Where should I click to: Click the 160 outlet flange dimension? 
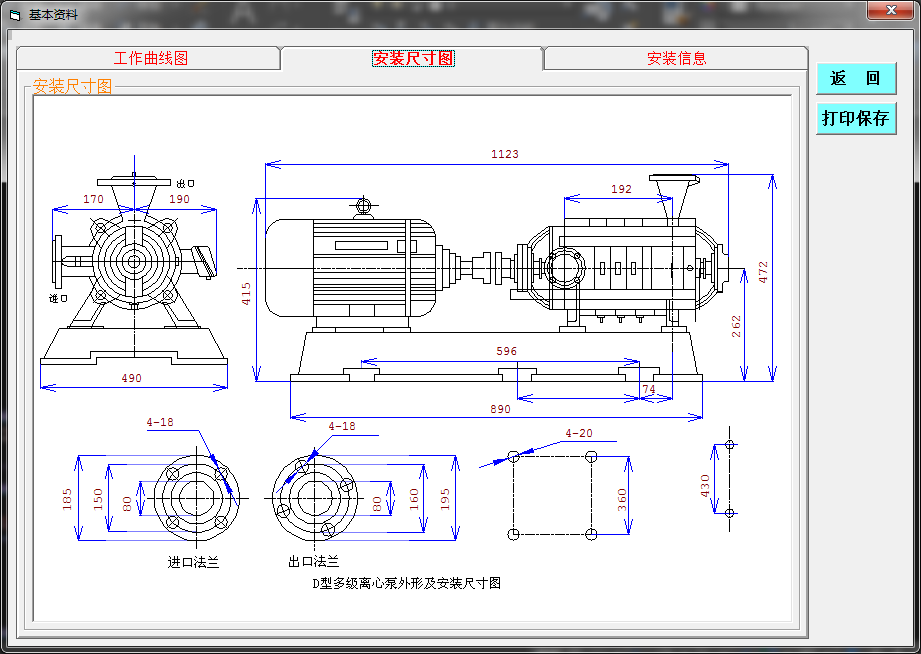[414, 499]
